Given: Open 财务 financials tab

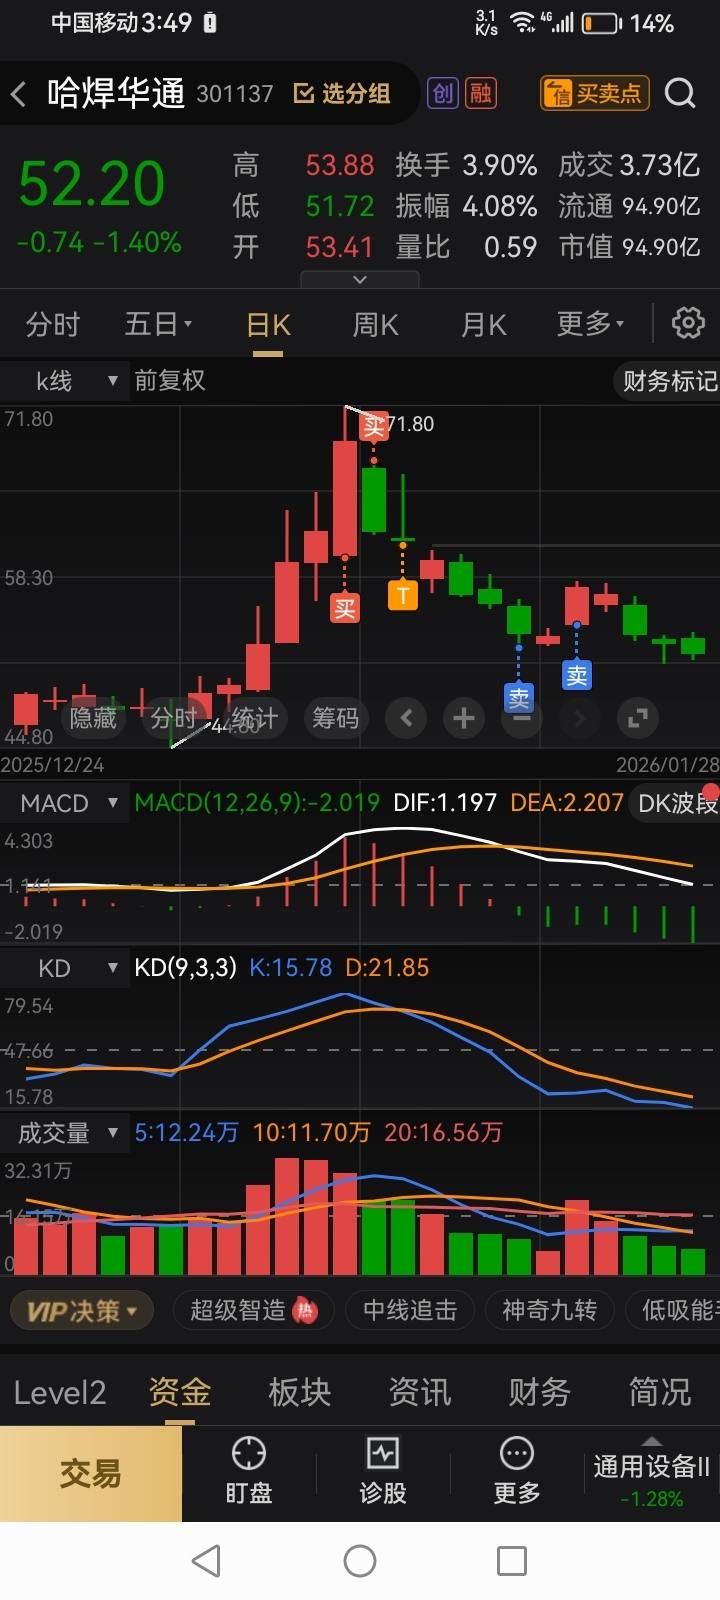Looking at the screenshot, I should pyautogui.click(x=540, y=1392).
